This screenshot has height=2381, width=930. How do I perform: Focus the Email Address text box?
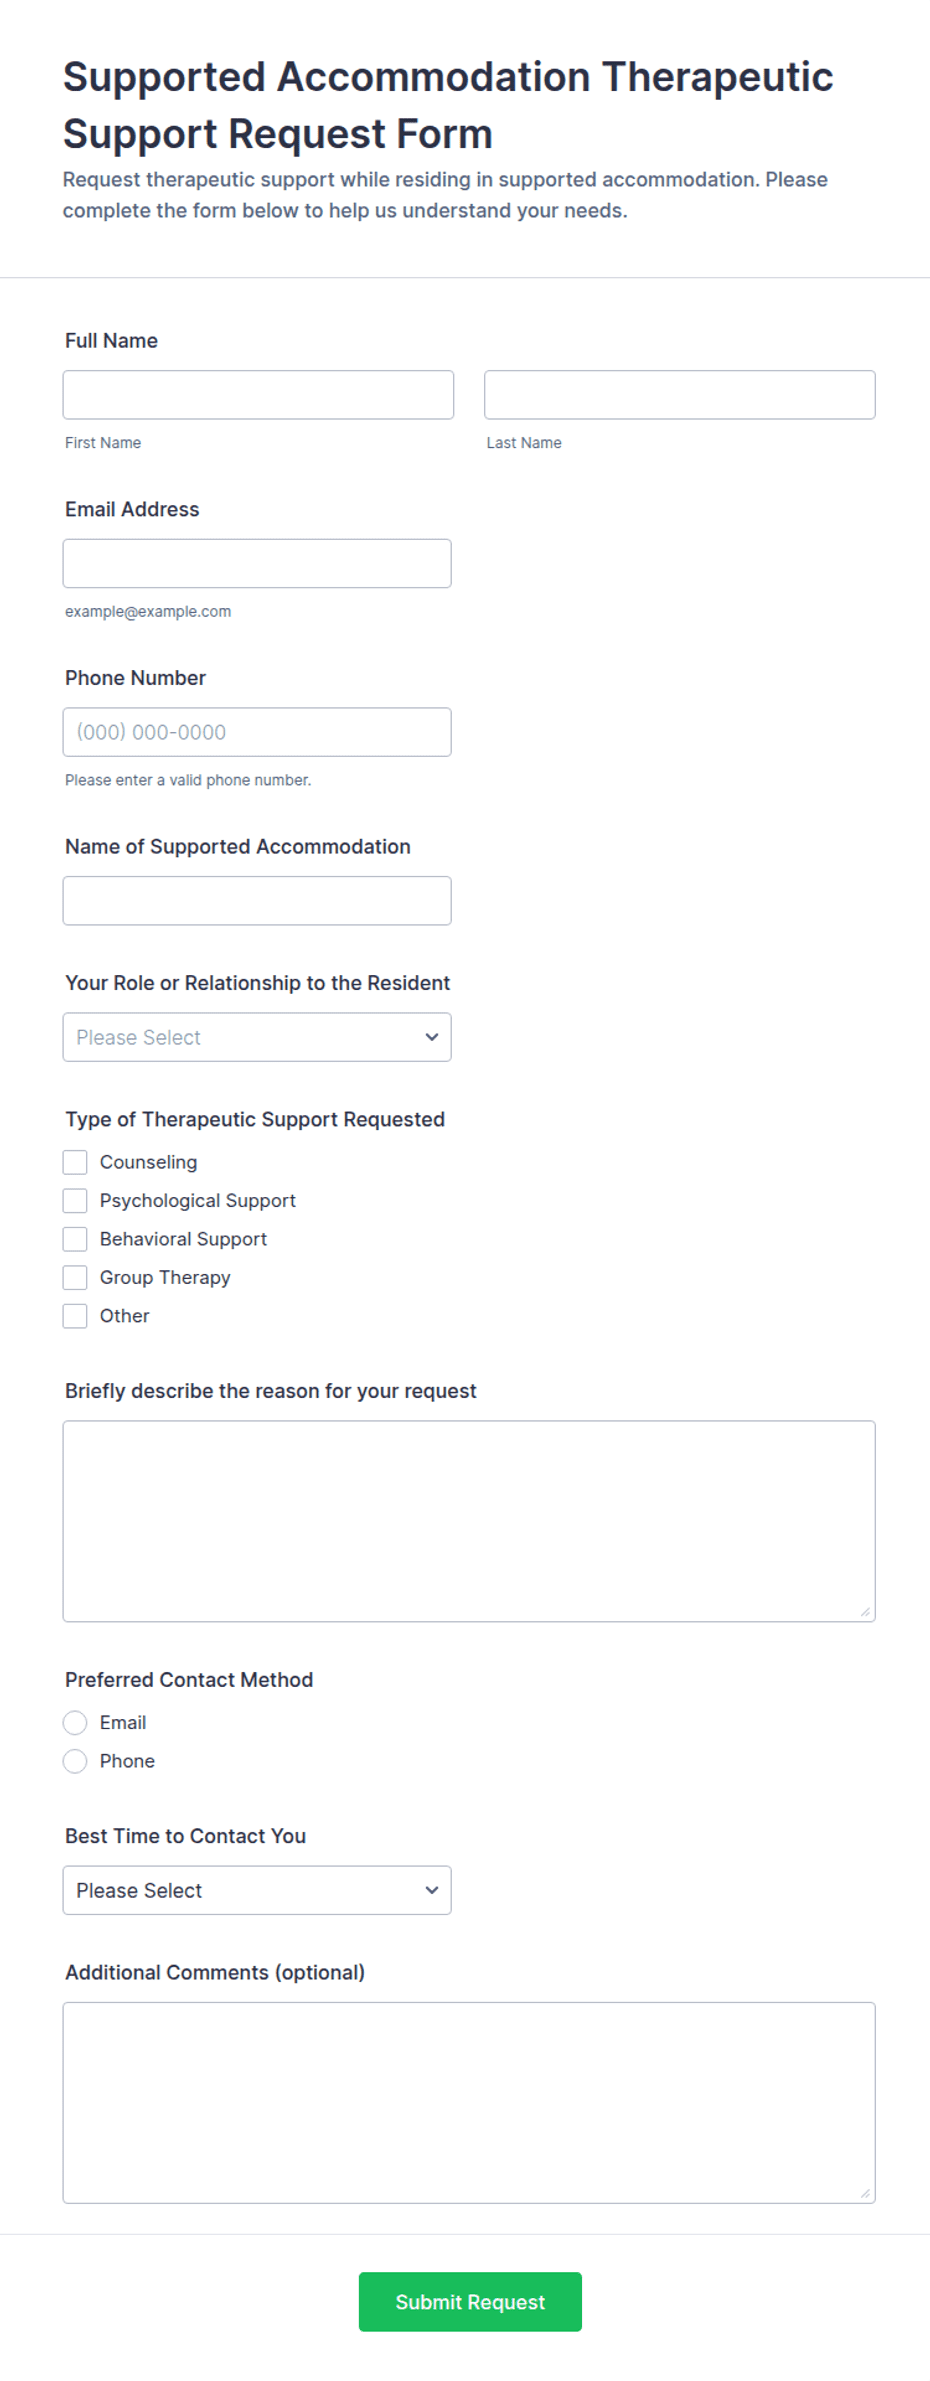(x=257, y=564)
